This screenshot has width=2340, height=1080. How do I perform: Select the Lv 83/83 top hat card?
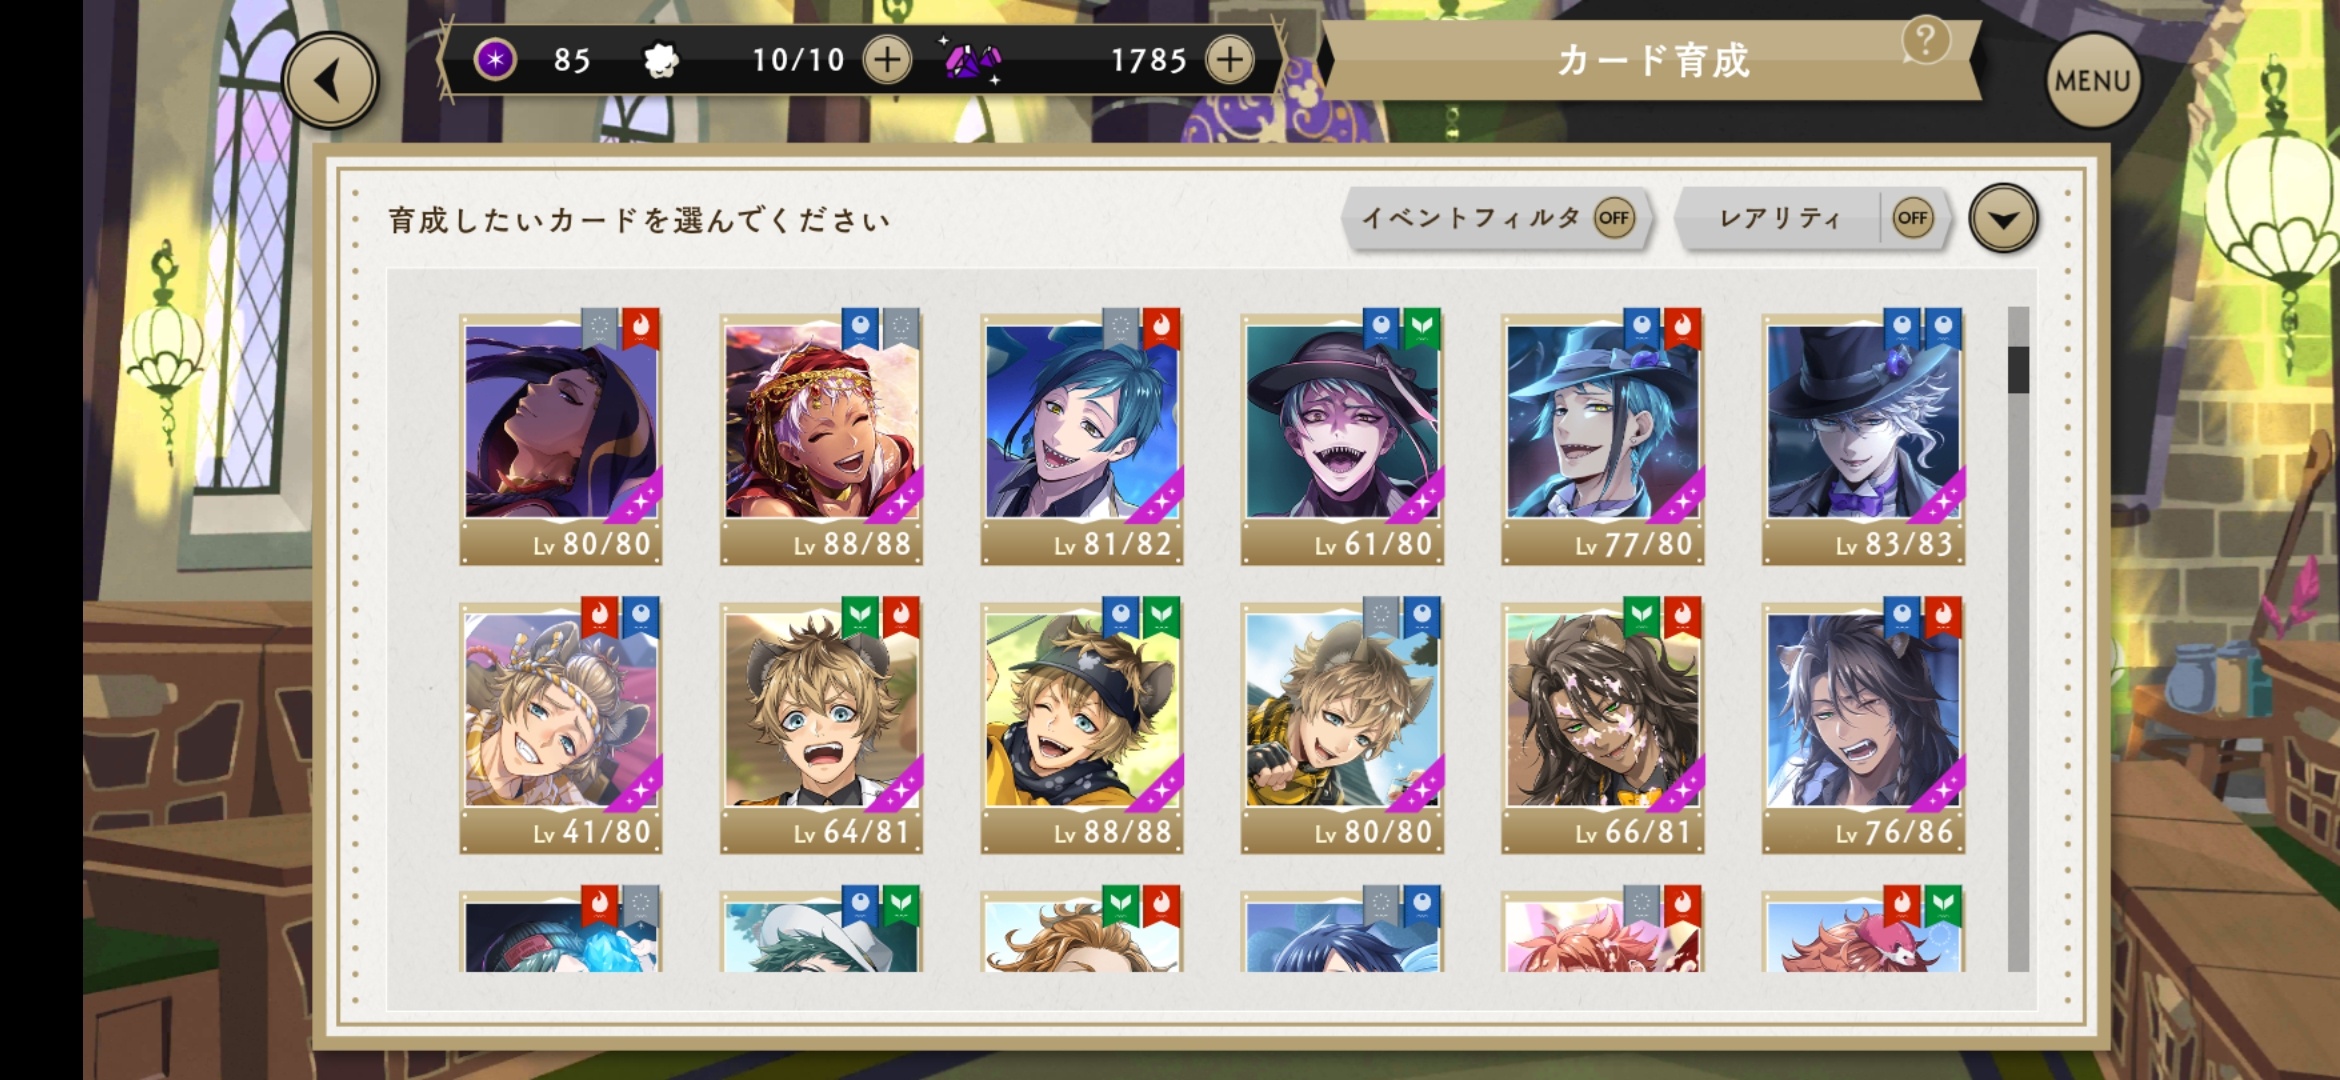pyautogui.click(x=1863, y=438)
